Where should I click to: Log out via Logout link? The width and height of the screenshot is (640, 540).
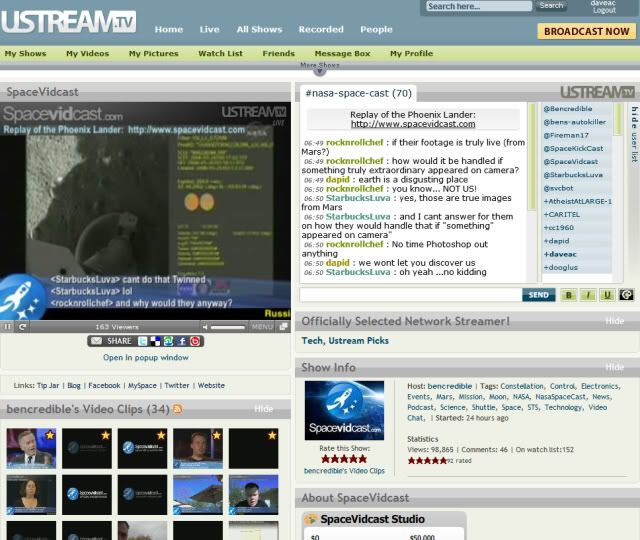(604, 11)
